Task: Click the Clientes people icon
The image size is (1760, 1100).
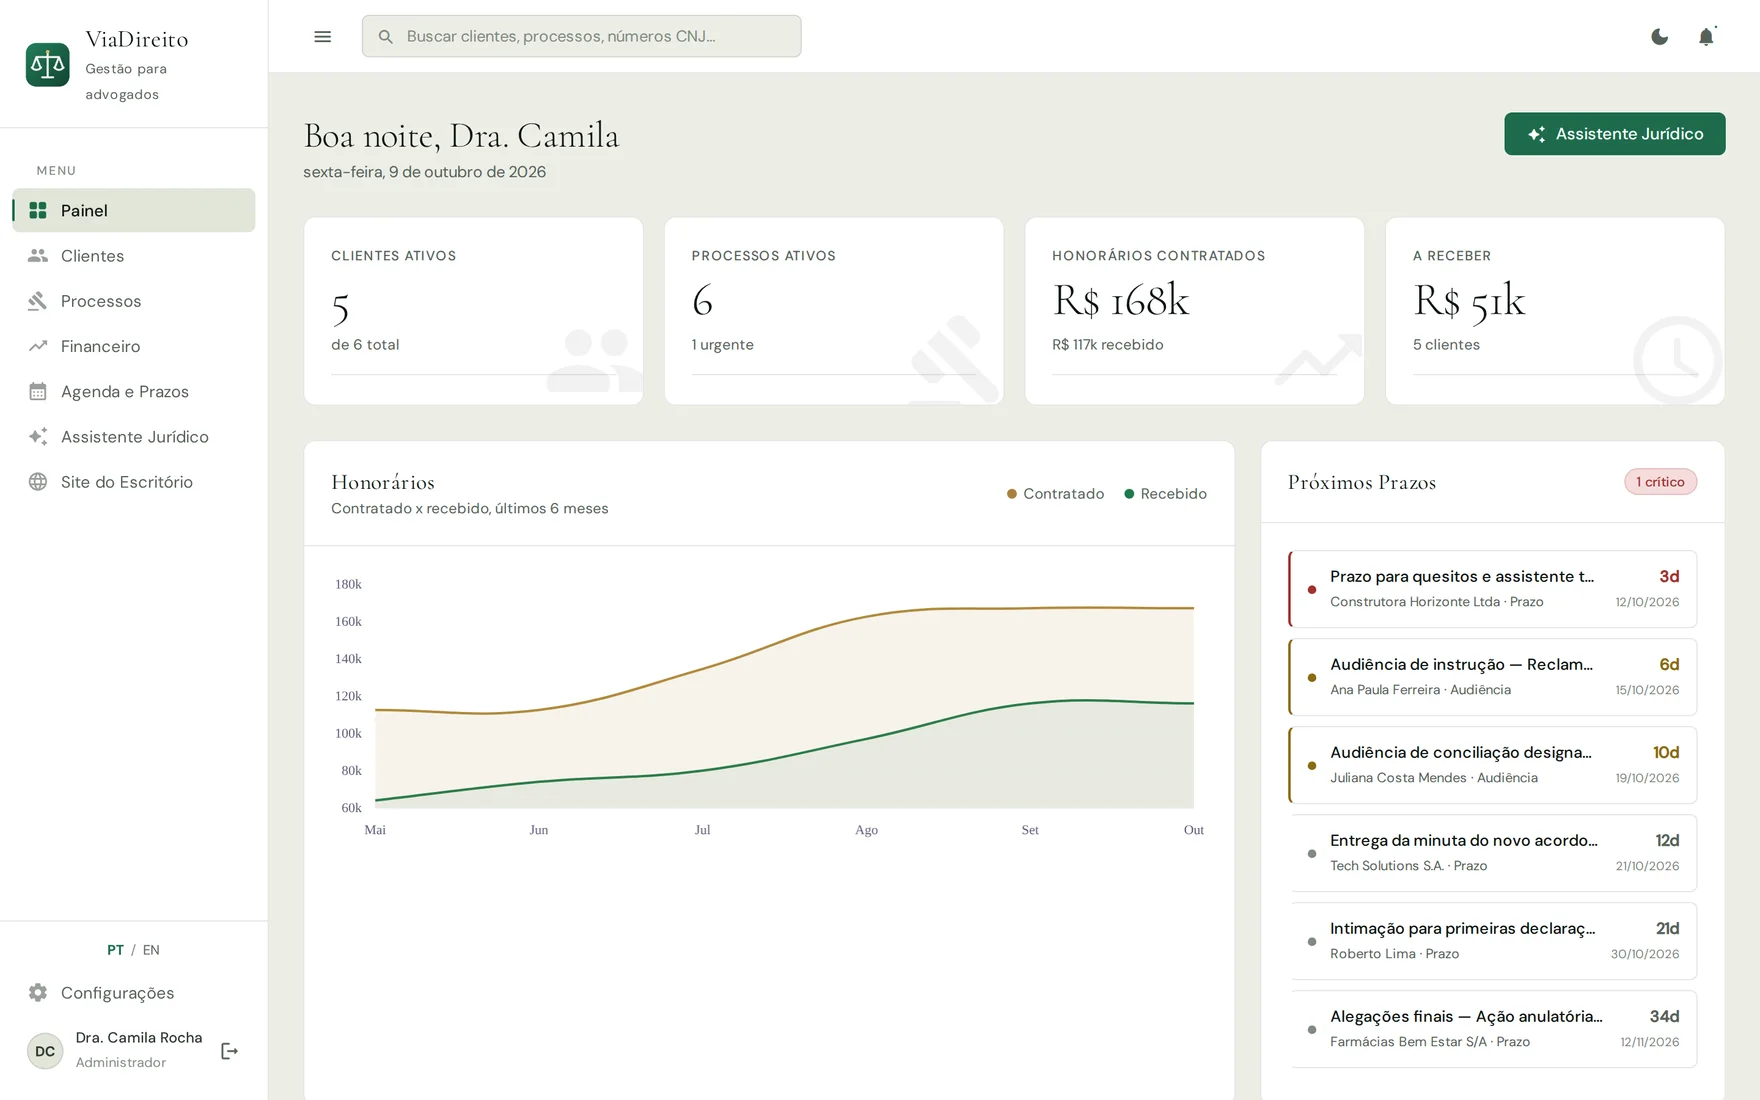Action: pos(38,256)
